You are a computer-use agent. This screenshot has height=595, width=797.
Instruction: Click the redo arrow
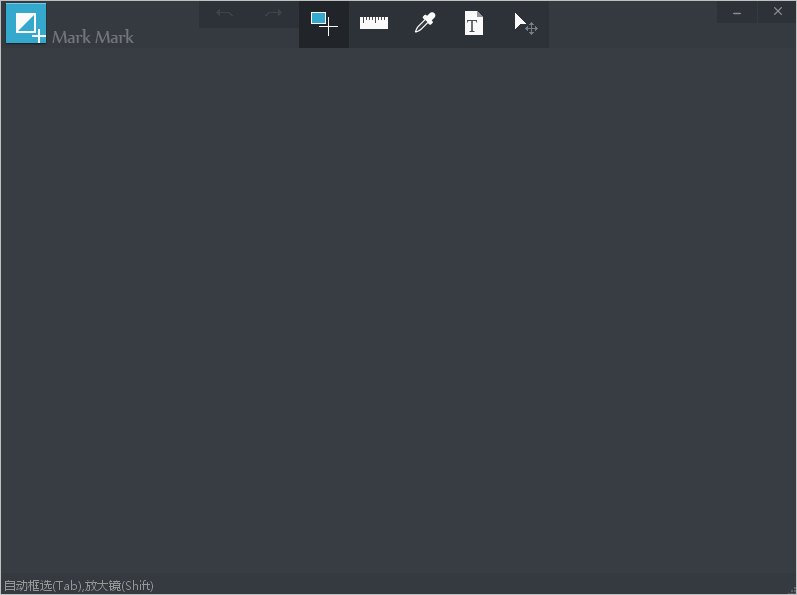(273, 14)
